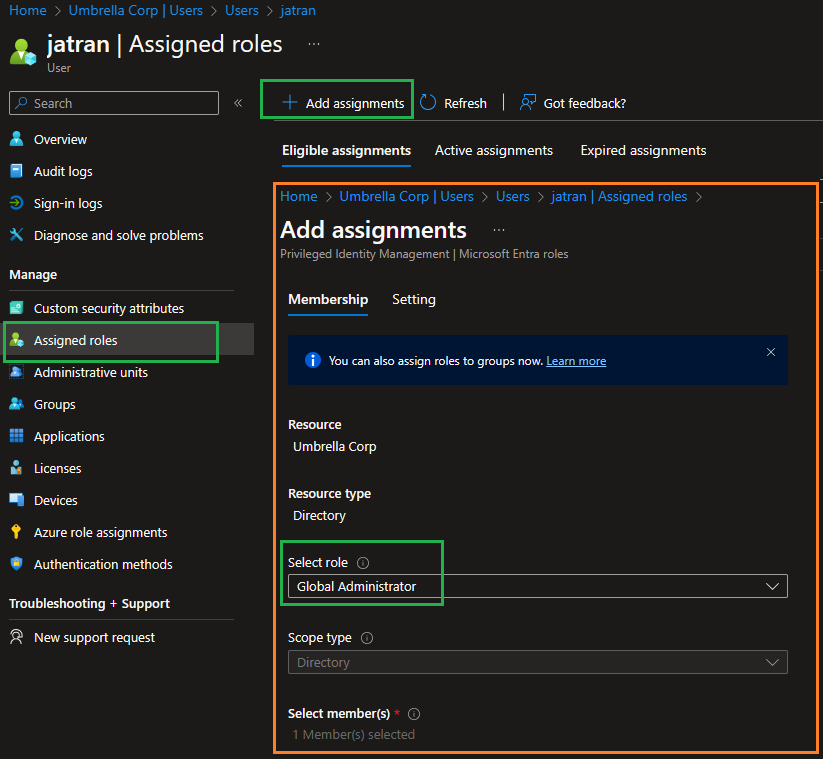The height and width of the screenshot is (759, 823).
Task: Open Groups in the sidebar
Action: (x=55, y=405)
